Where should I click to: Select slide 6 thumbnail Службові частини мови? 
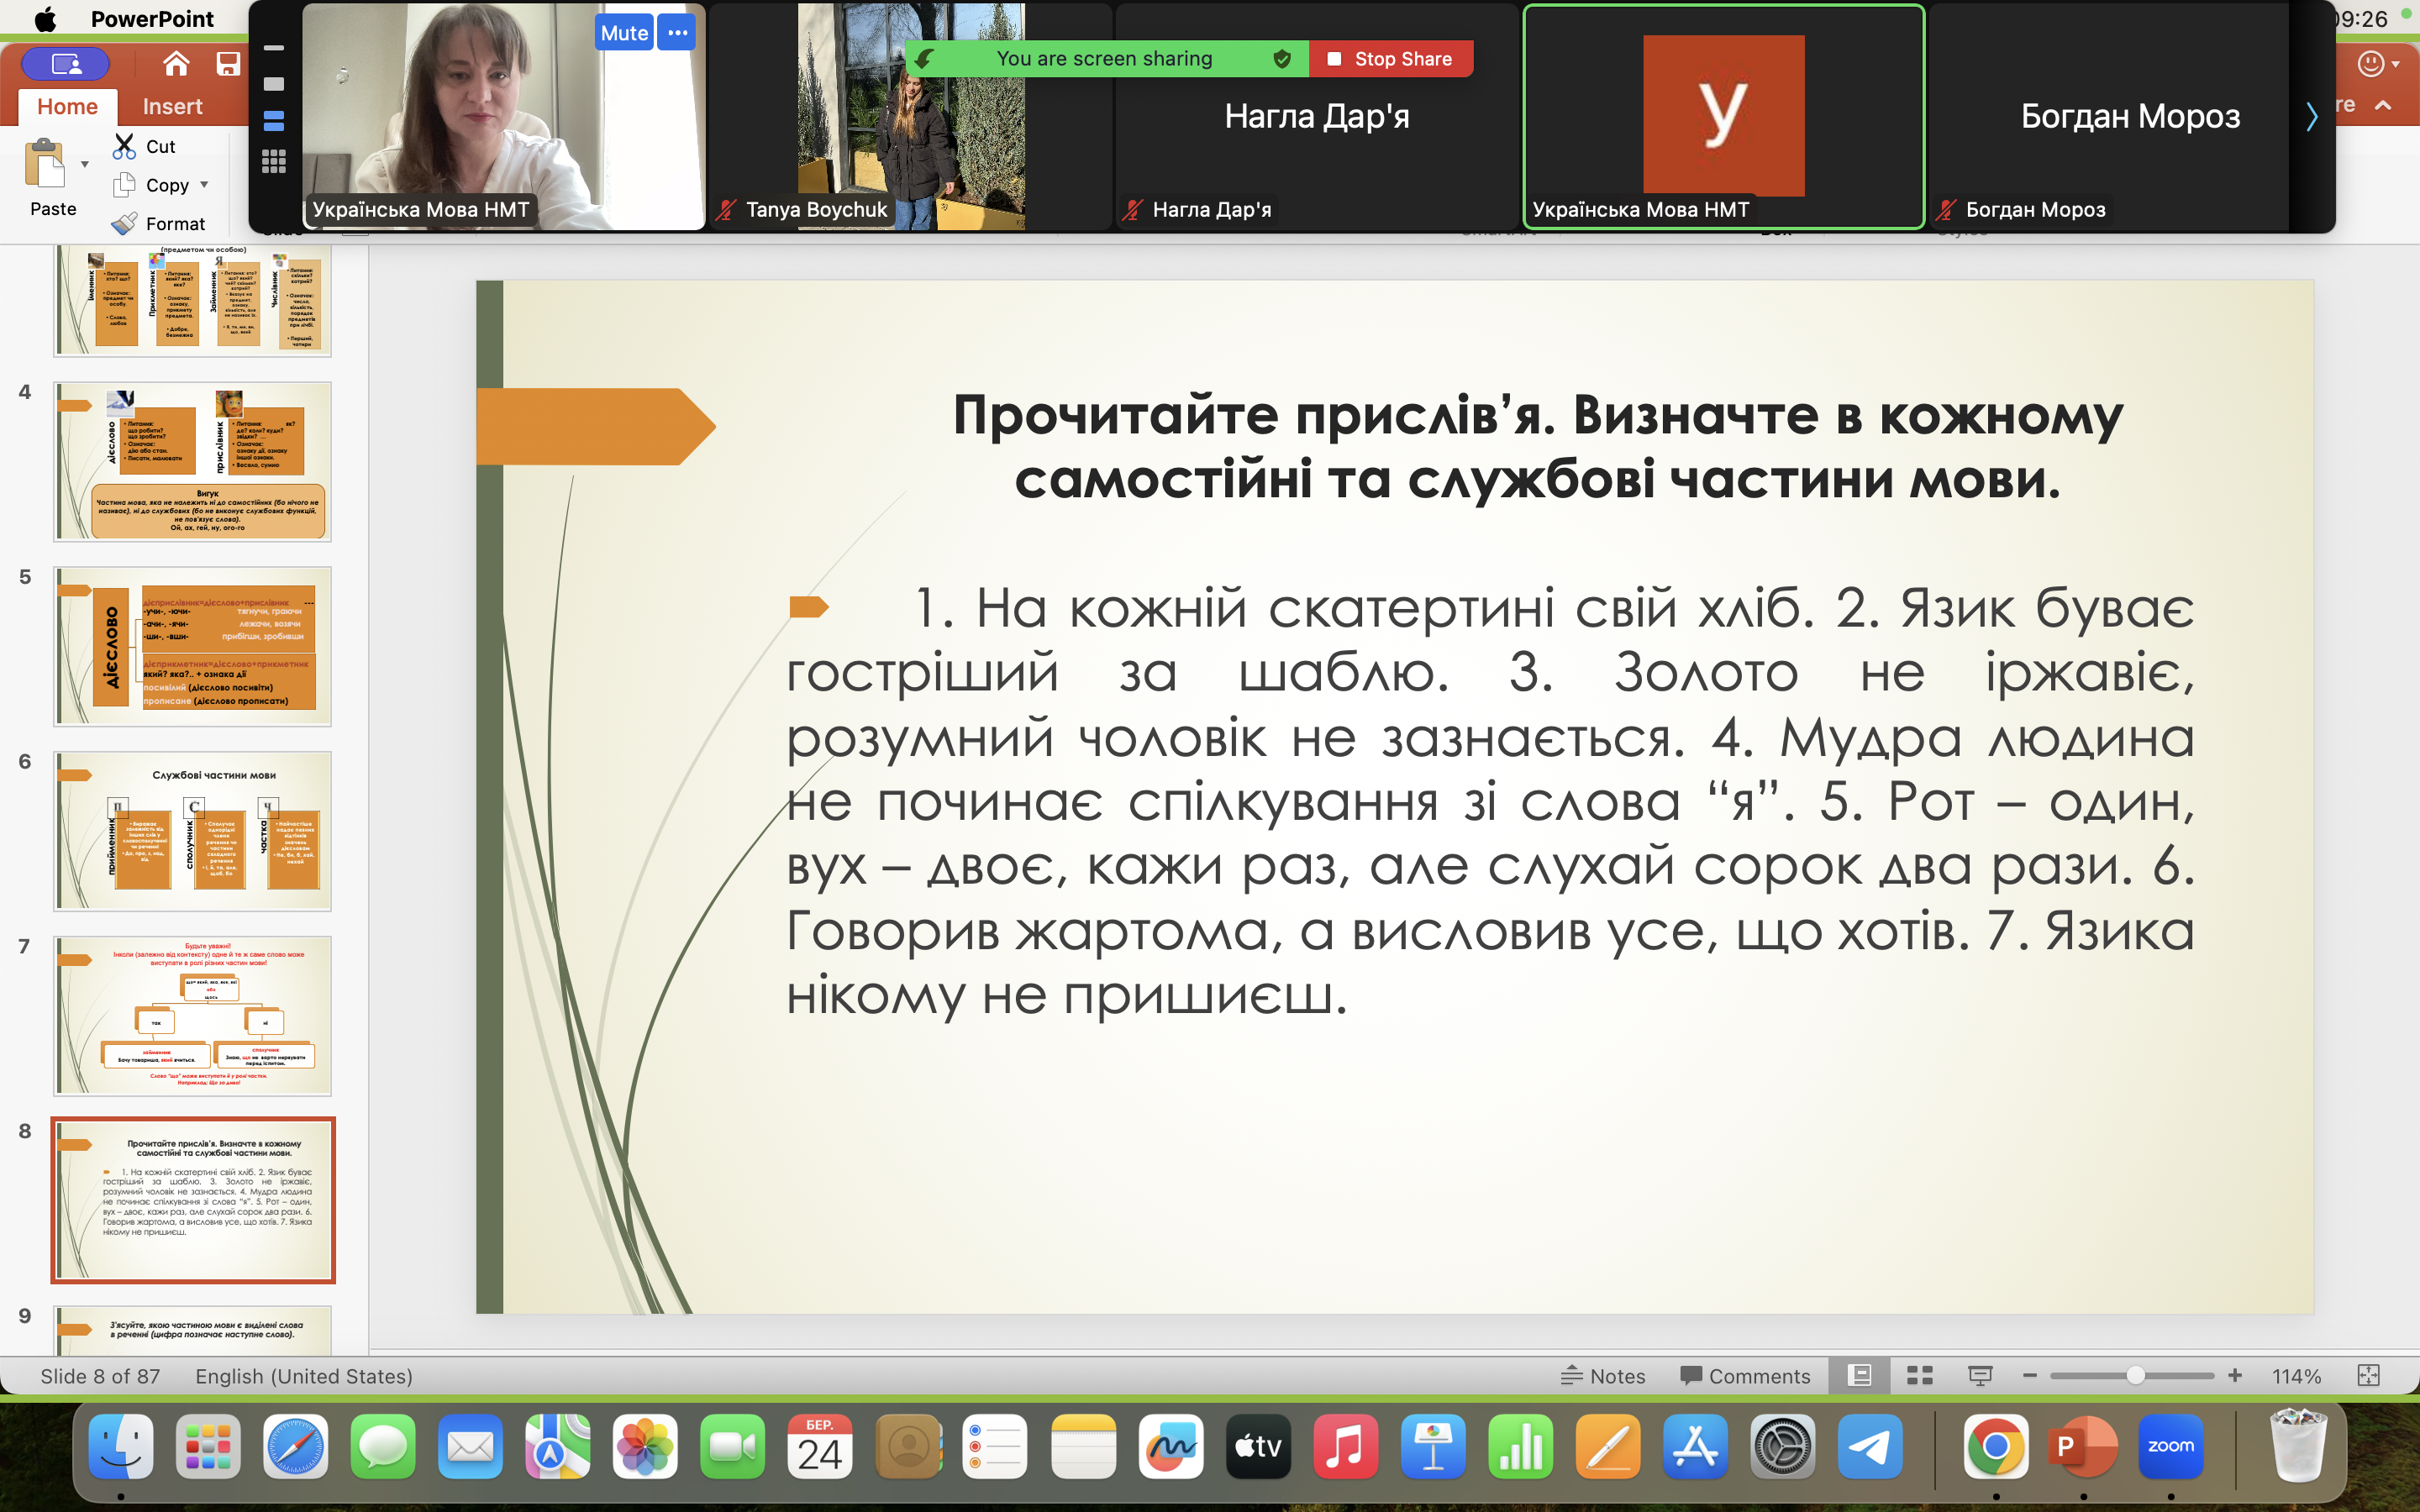pos(192,831)
